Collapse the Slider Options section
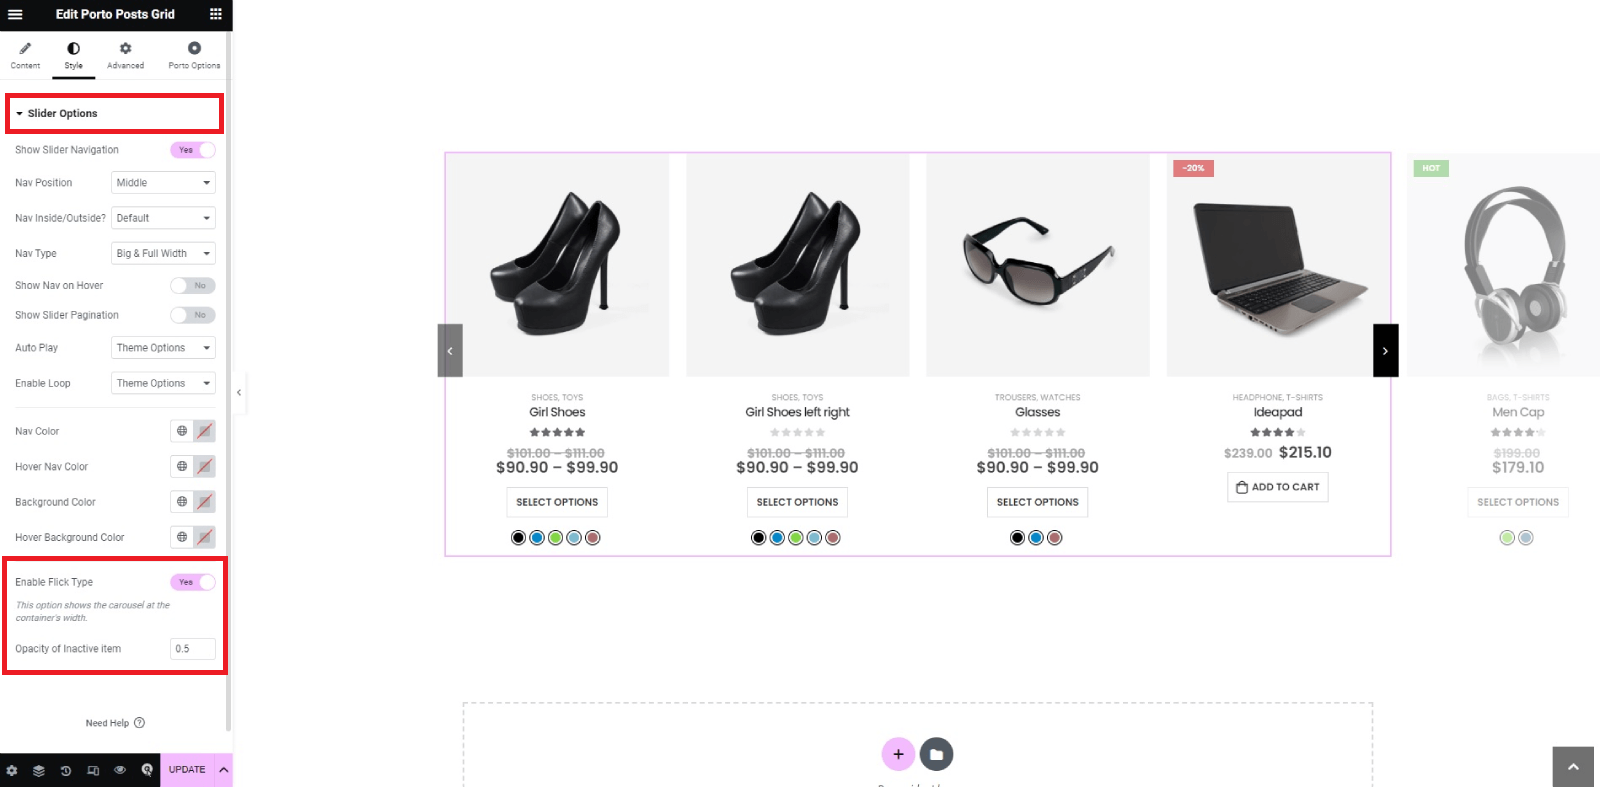 coord(62,114)
